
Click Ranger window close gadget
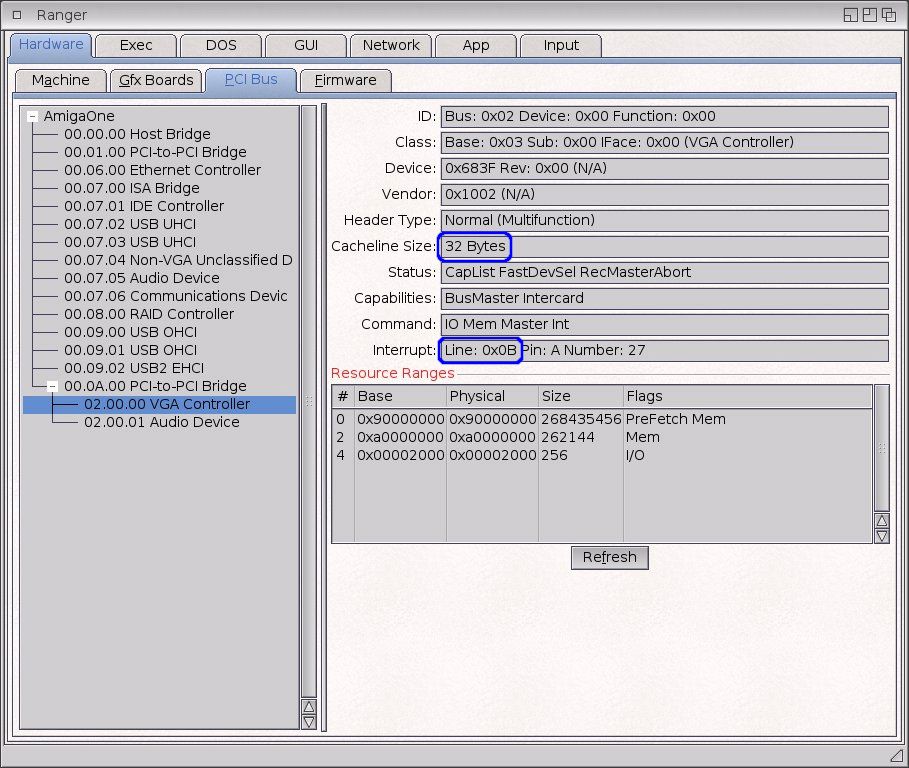tap(17, 15)
